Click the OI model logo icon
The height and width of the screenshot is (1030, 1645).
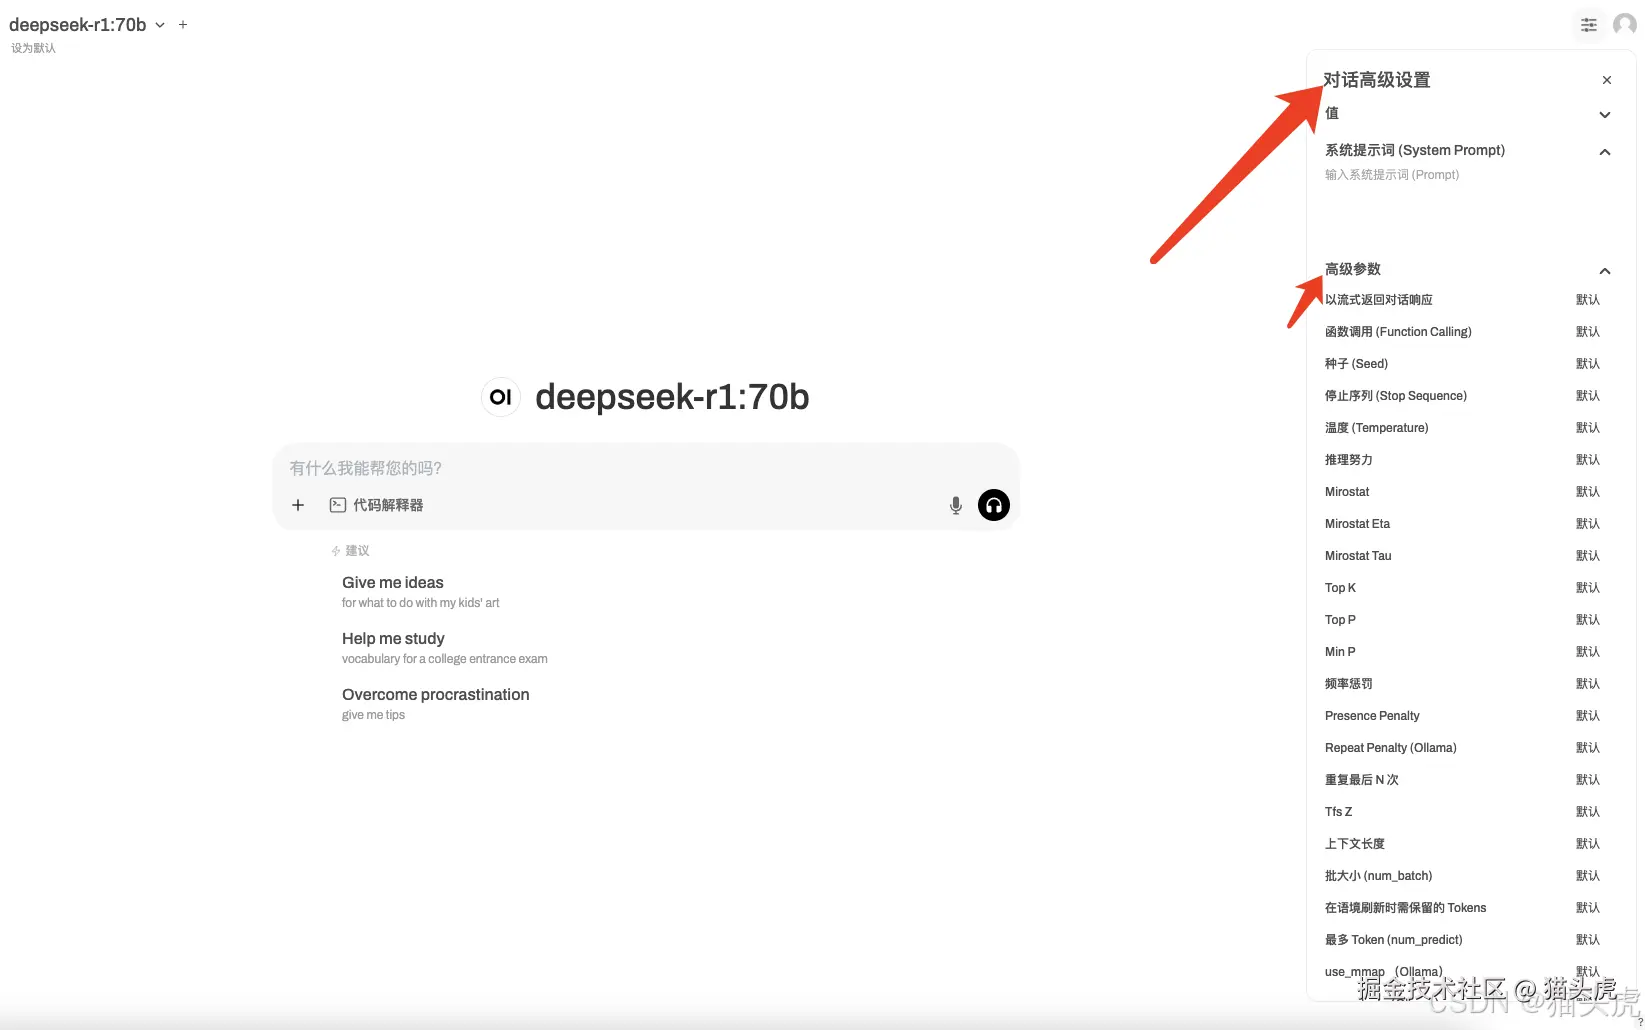501,397
